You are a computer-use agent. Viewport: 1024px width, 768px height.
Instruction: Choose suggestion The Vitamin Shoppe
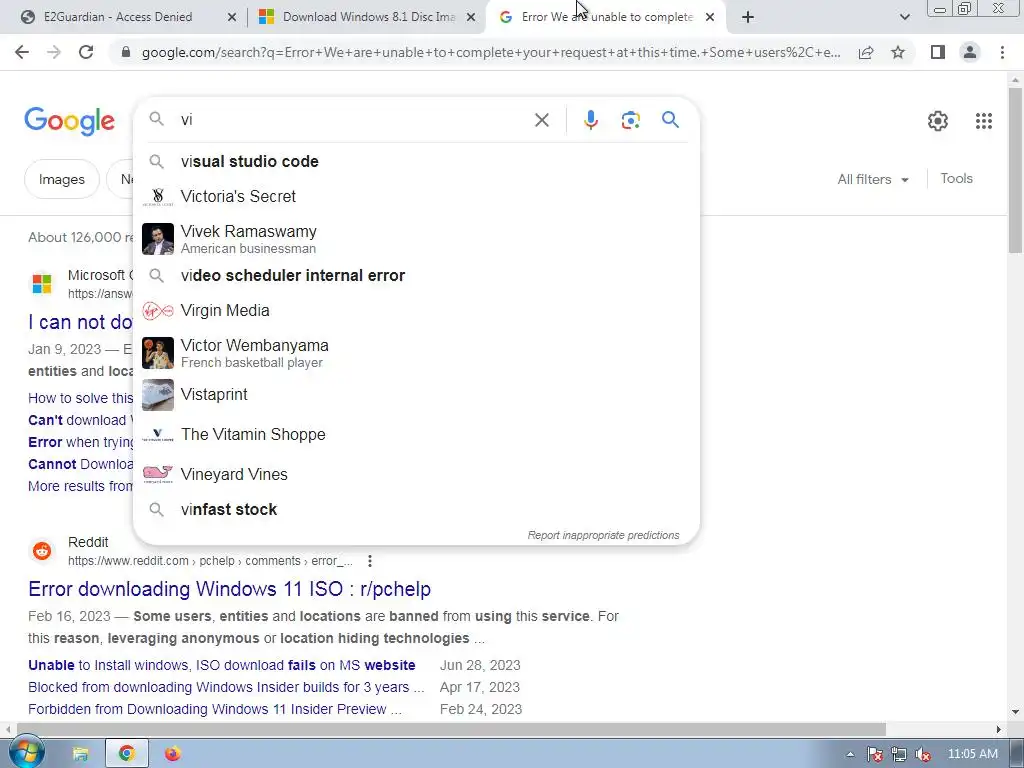[x=416, y=434]
